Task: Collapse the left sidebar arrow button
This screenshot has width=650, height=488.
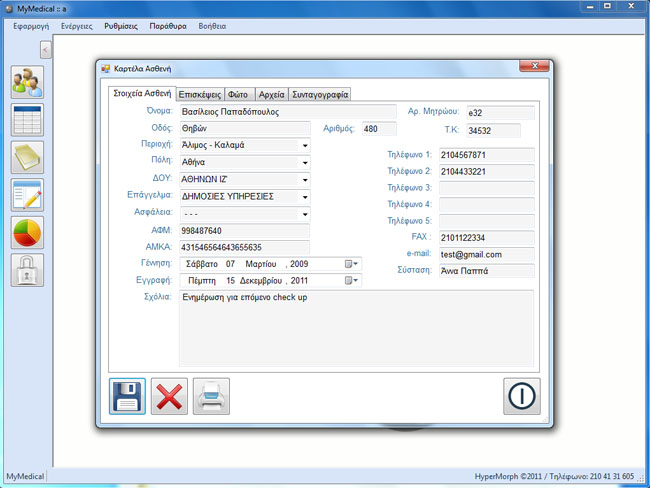Action: (45, 50)
